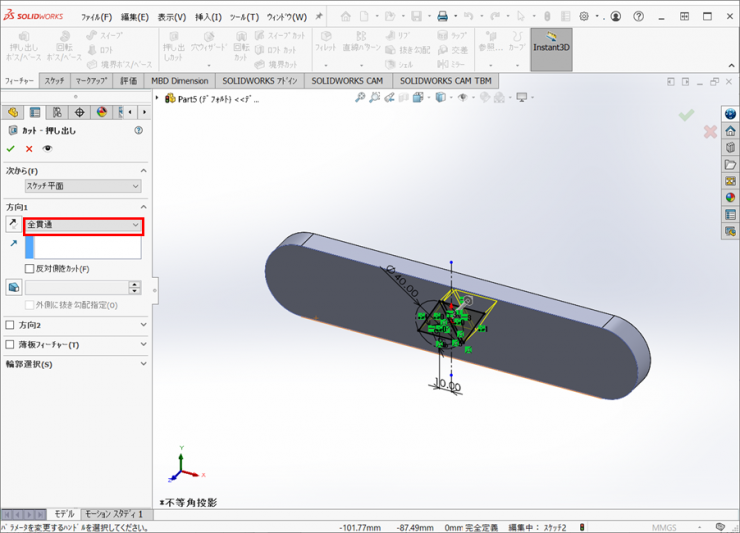Expand the 輪郭選択 section

coord(142,364)
